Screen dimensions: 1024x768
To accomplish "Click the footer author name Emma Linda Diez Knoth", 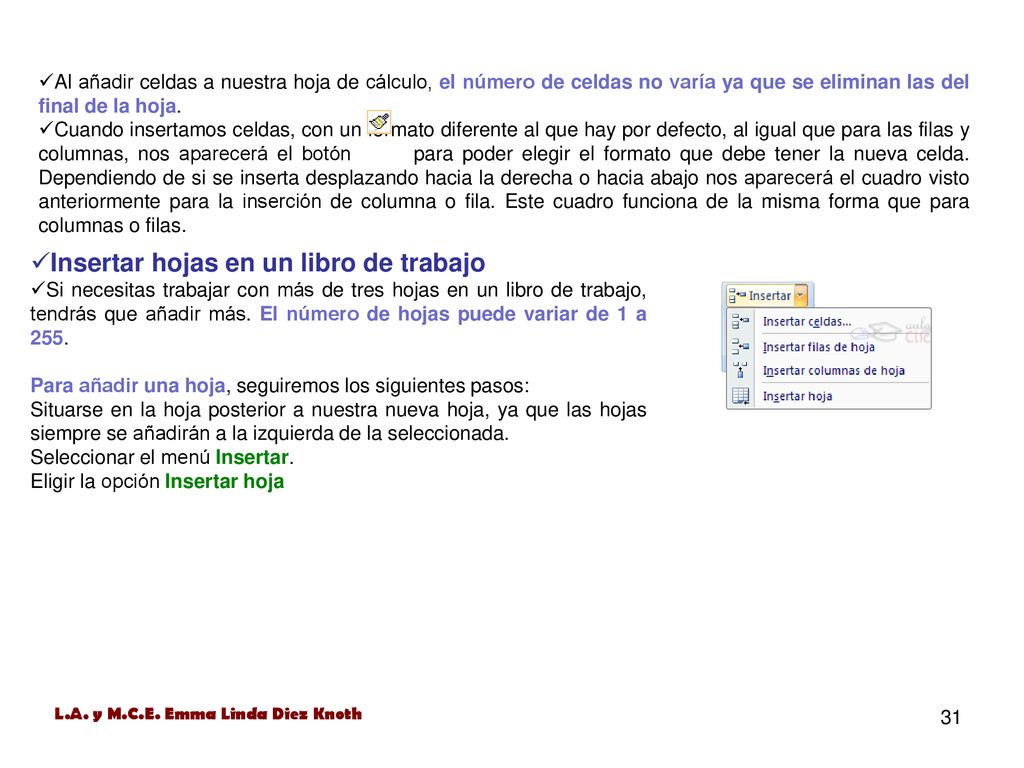I will [x=263, y=714].
